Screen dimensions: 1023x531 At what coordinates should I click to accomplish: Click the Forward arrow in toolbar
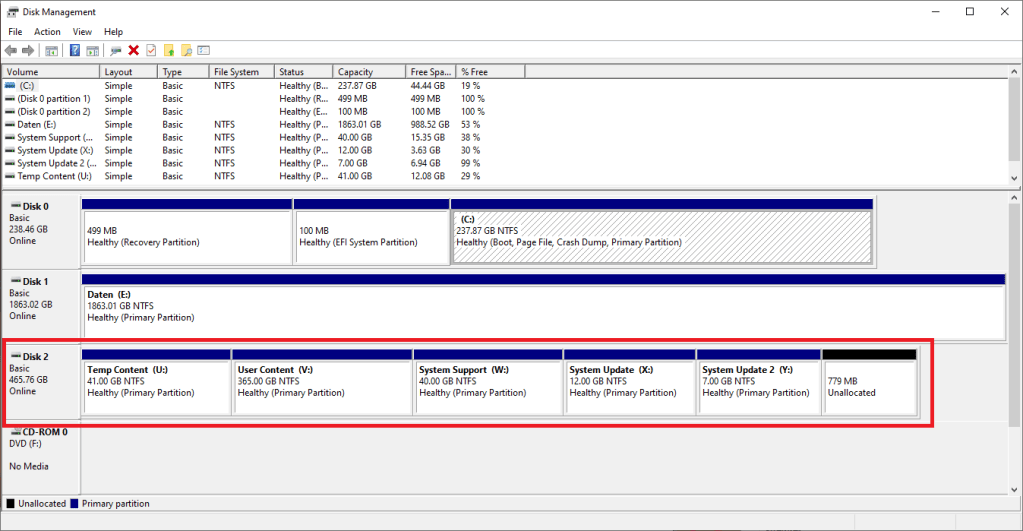26,50
